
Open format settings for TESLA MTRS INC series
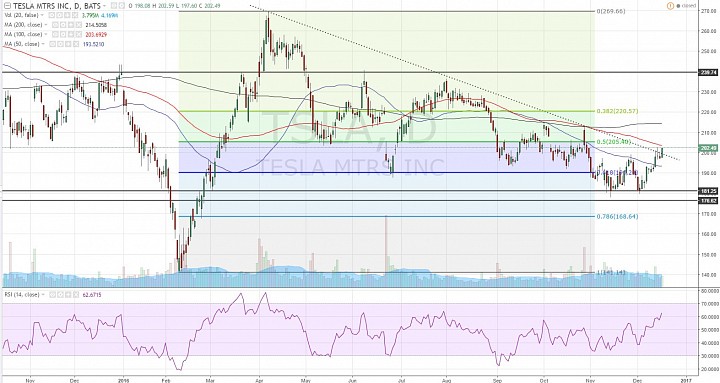click(122, 6)
